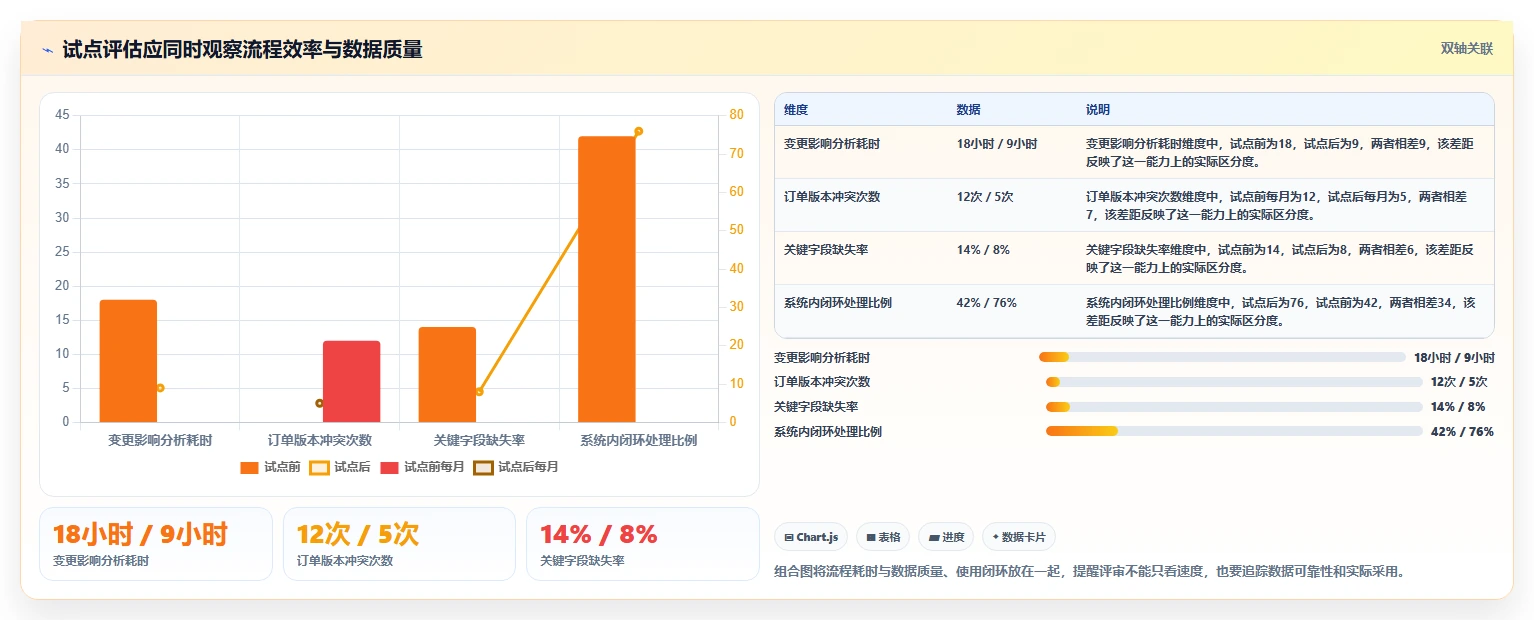Click the 变更影响分析耗时 progress bar
Viewport: 1534px width, 620px height.
point(1220,357)
